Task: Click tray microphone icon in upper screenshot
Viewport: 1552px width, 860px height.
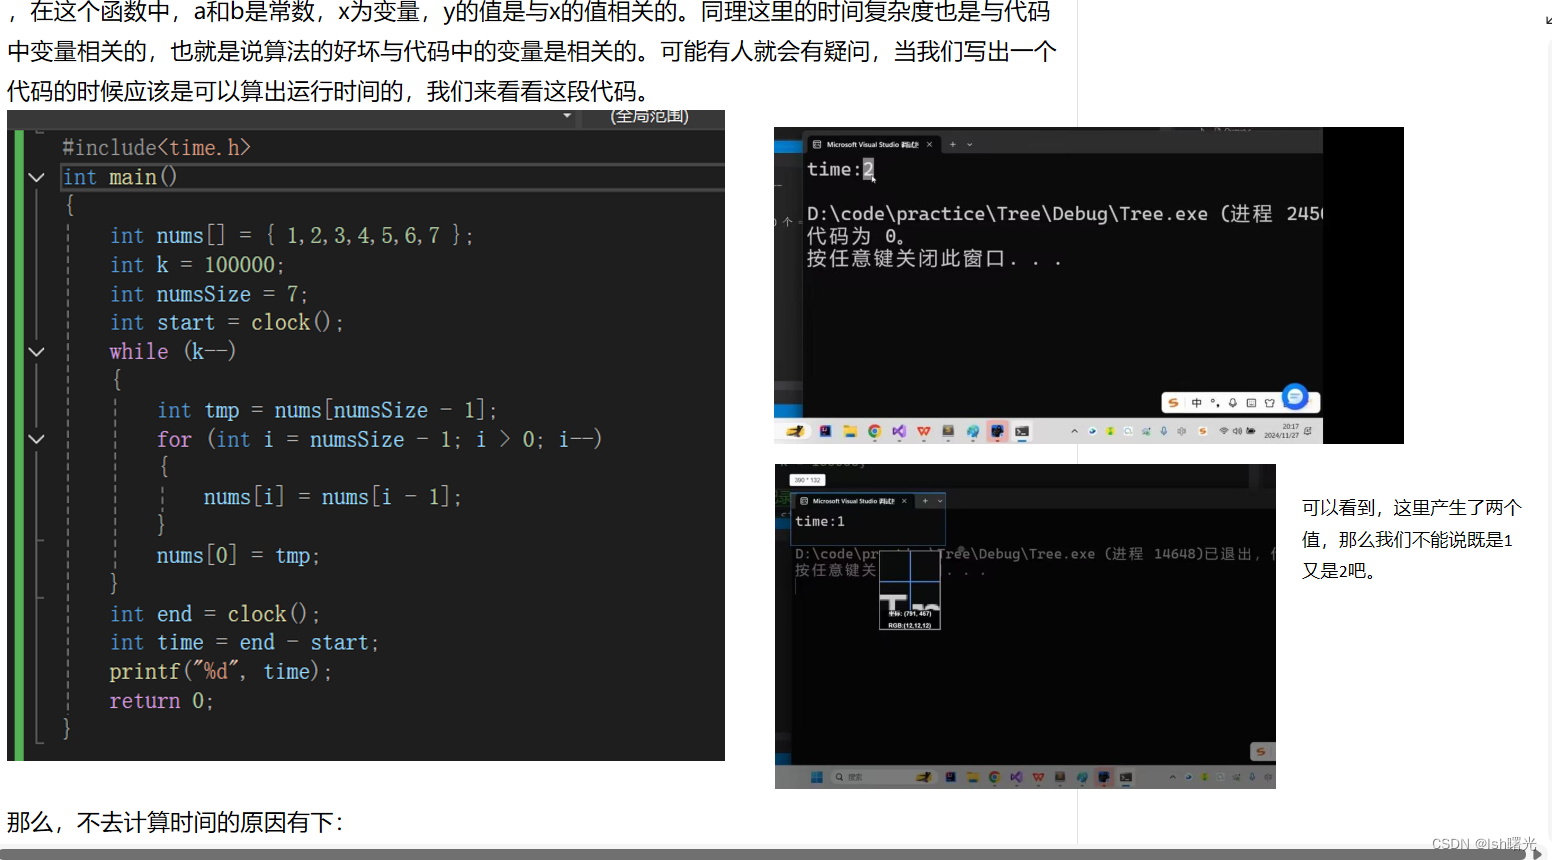Action: (1163, 431)
